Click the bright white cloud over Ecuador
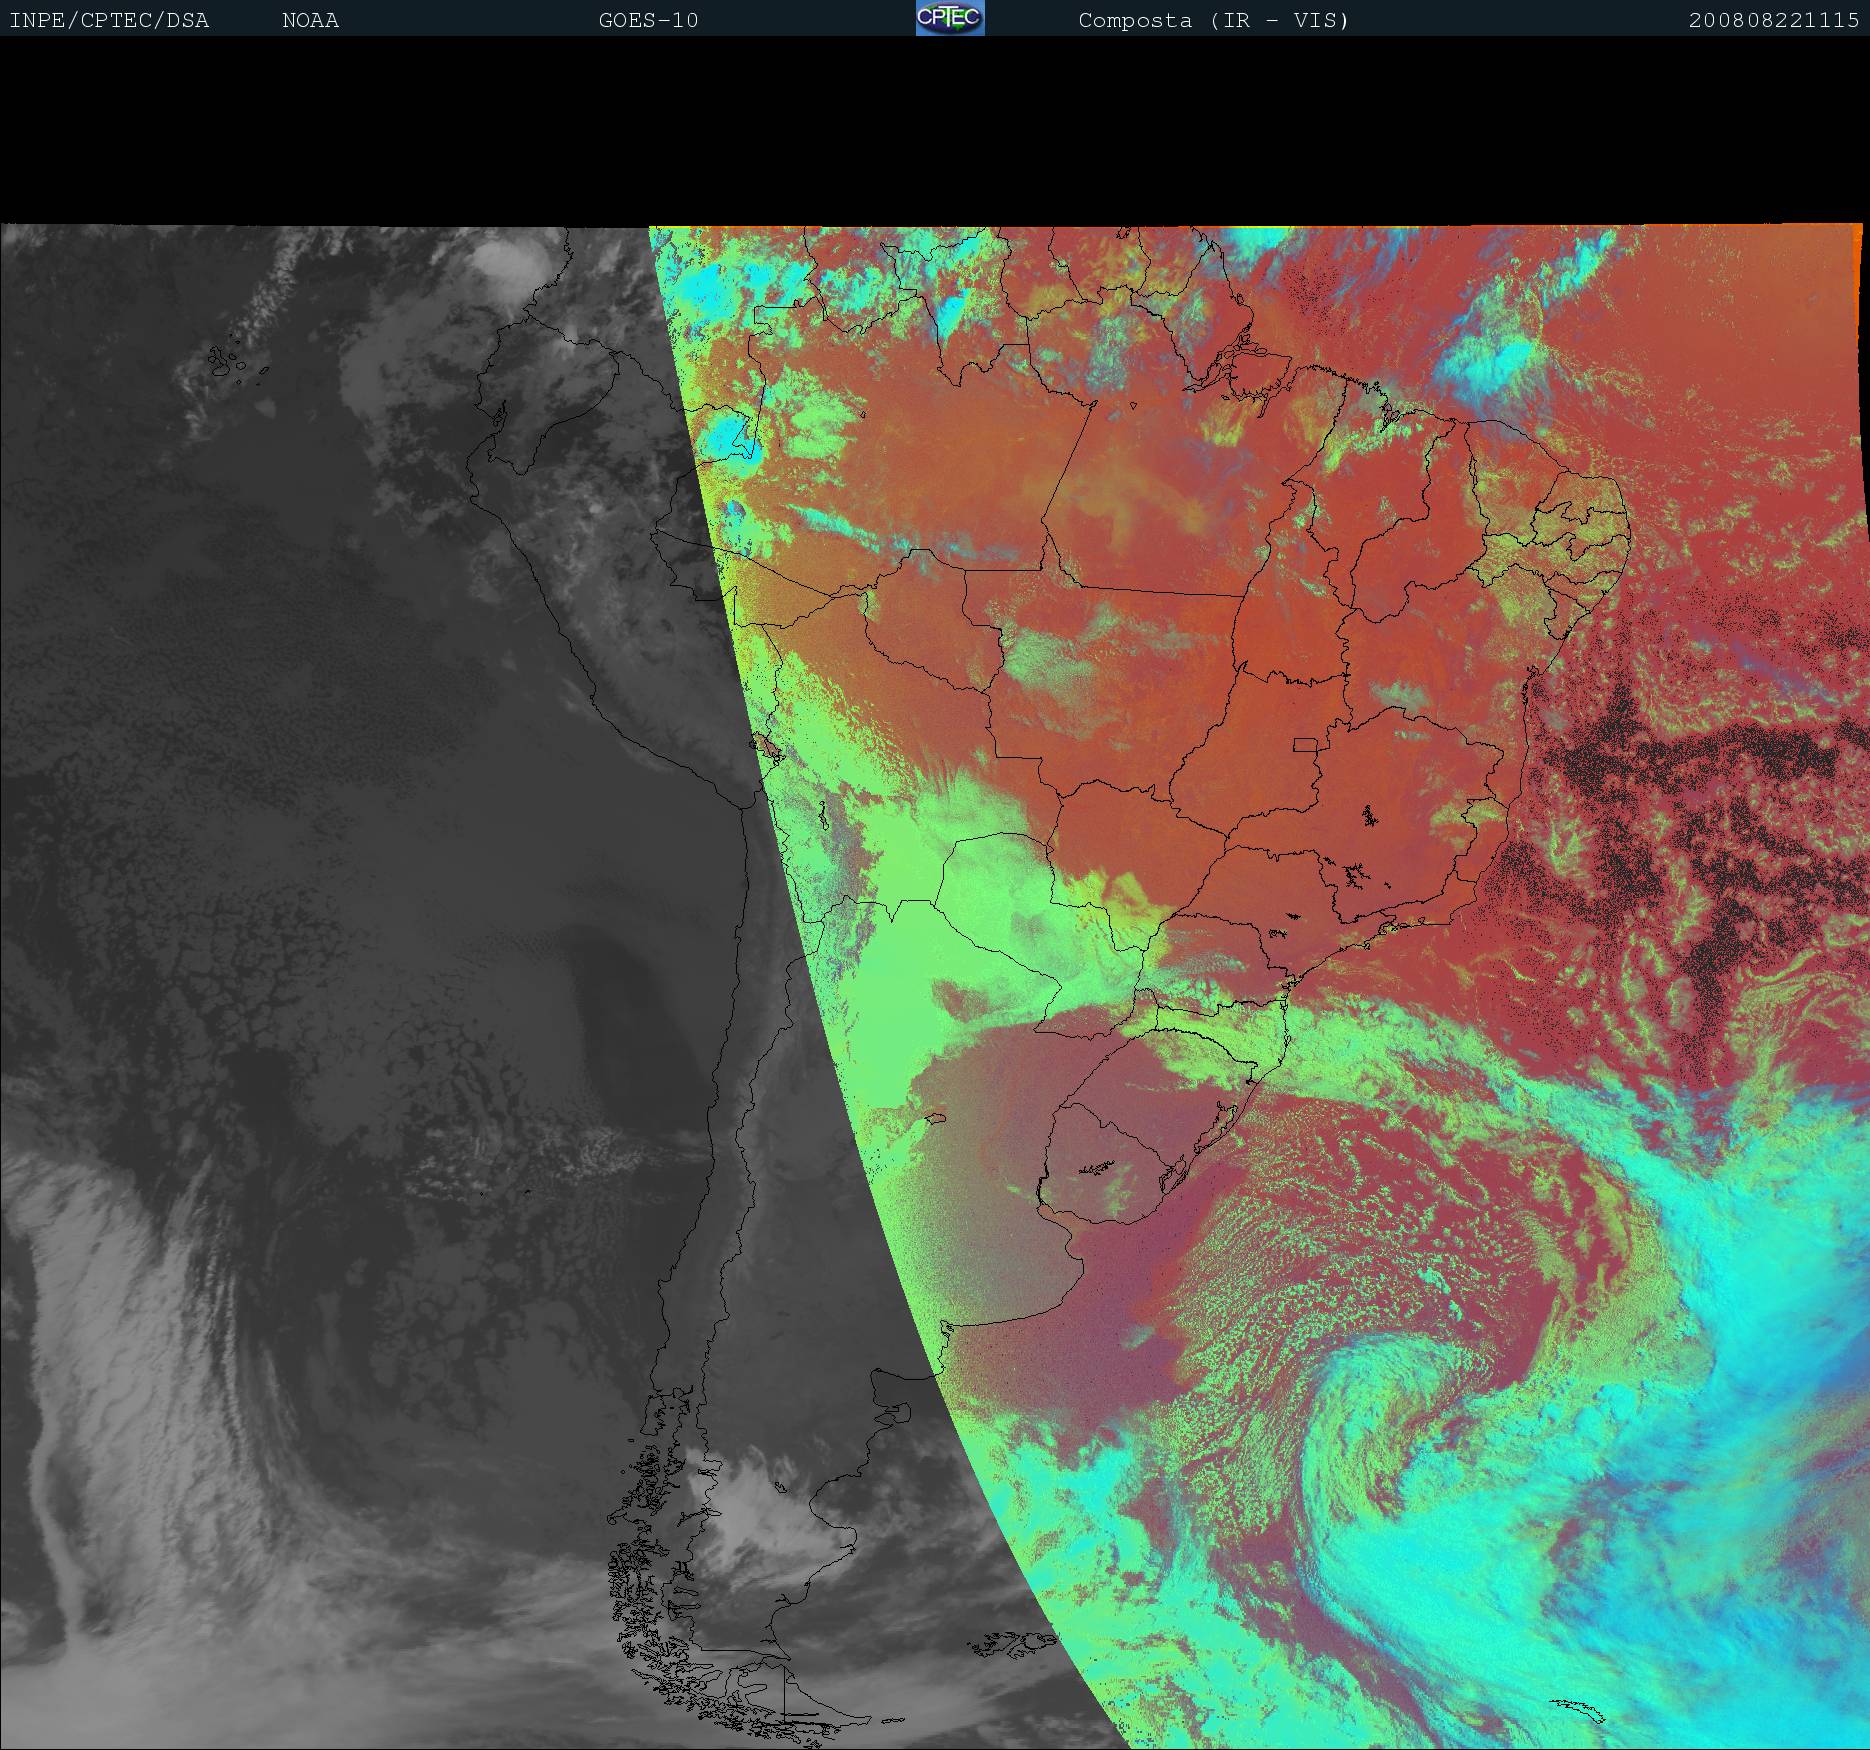Screen dimensions: 1870x1750 [x=510, y=260]
